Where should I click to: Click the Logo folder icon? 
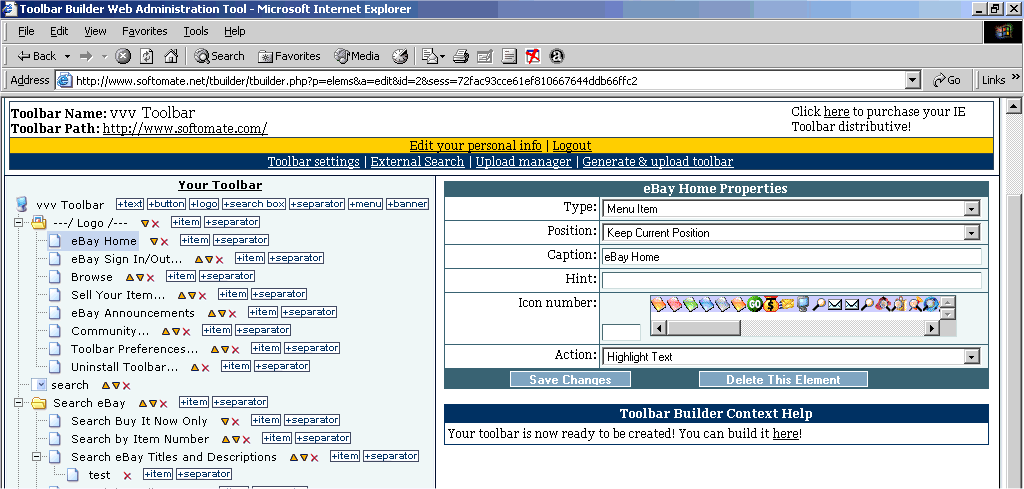(x=39, y=223)
